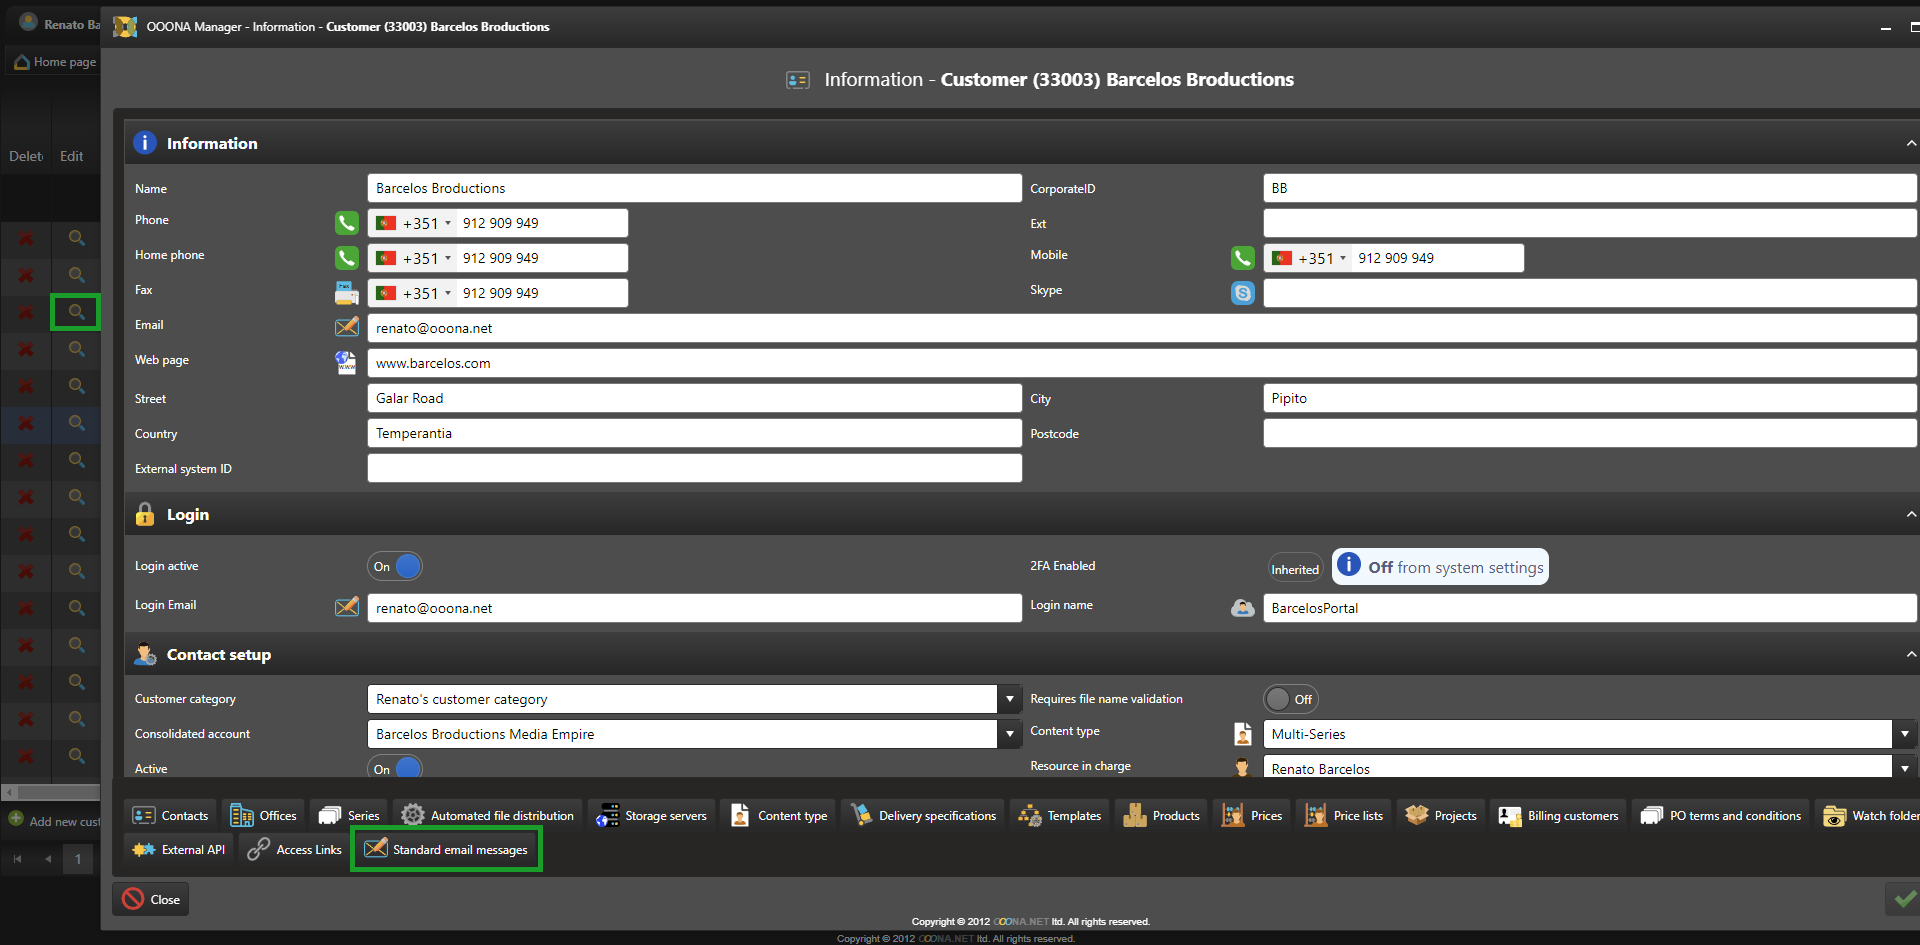Open the Billing customers section
Screen dimensions: 1920x945
(1559, 816)
